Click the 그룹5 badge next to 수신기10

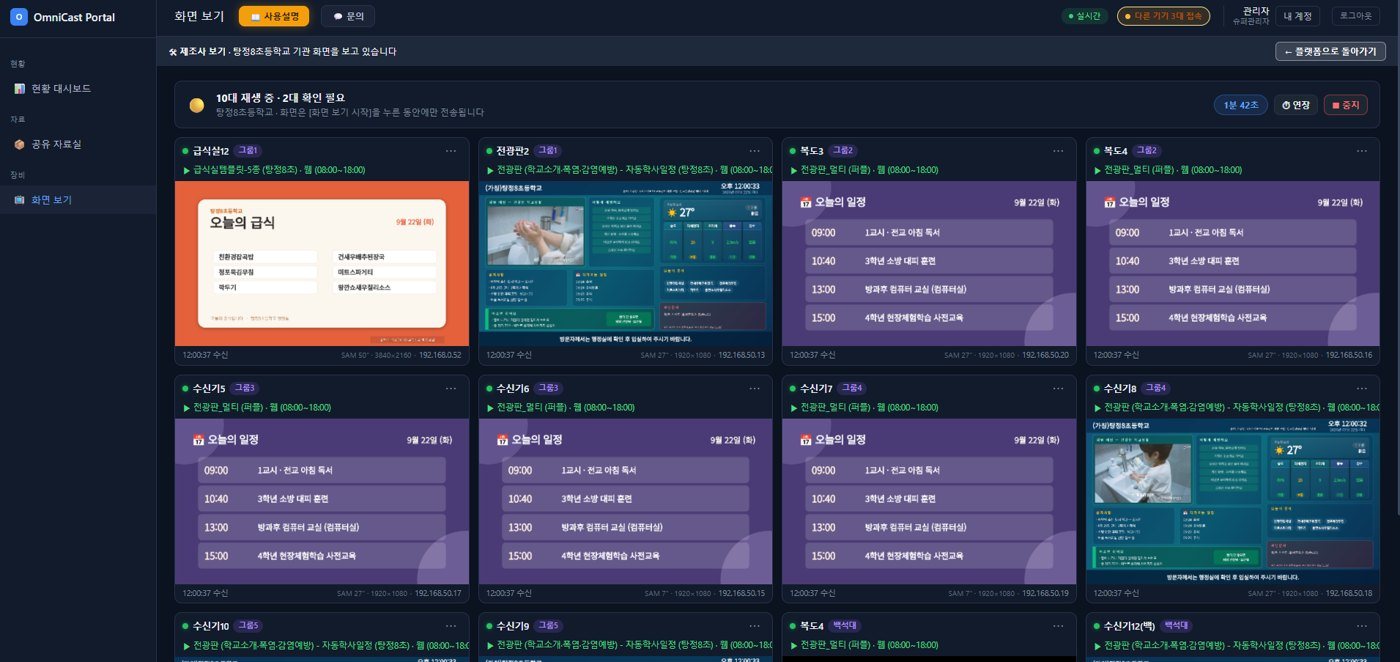(x=248, y=625)
